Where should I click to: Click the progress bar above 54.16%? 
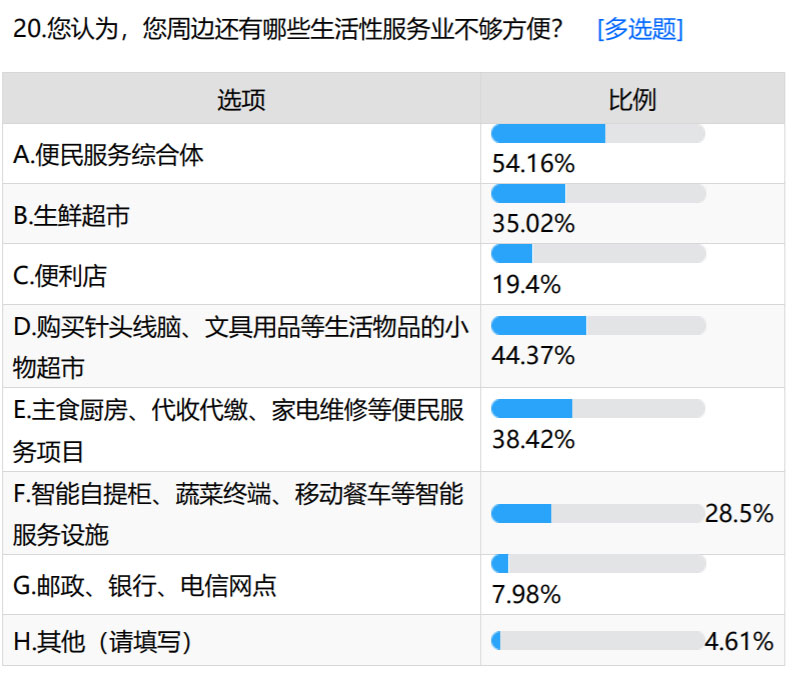click(x=598, y=134)
